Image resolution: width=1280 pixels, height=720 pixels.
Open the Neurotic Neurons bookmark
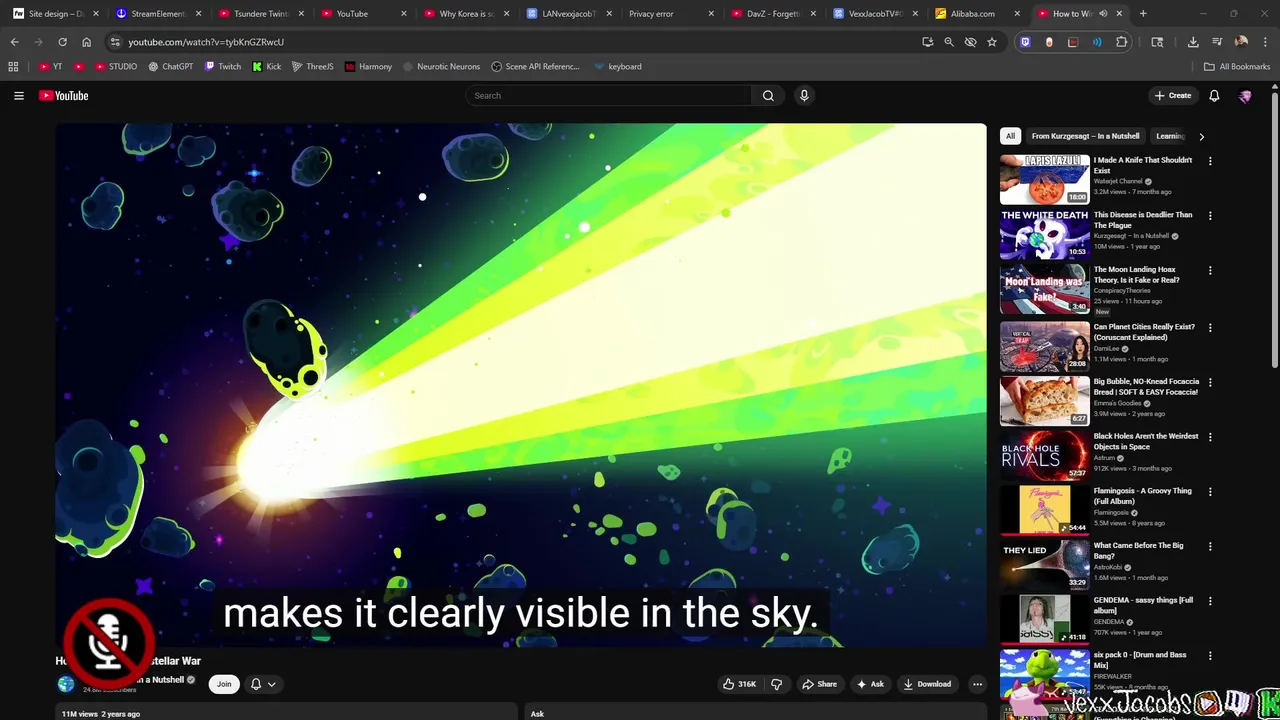441,67
